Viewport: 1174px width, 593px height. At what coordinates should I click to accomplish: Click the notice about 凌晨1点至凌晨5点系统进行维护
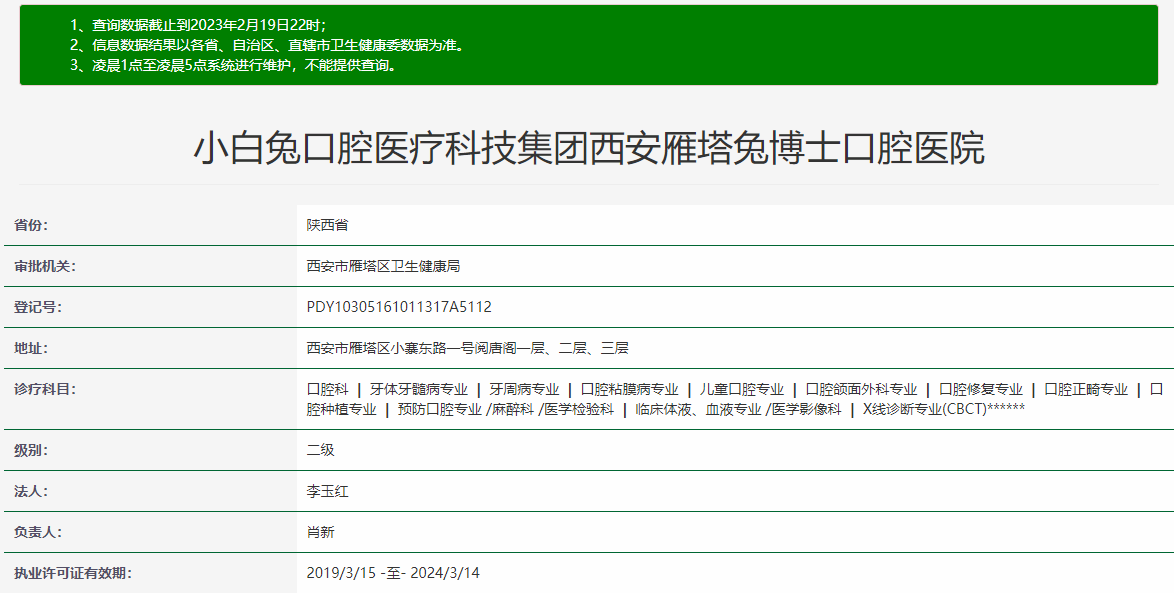[233, 65]
